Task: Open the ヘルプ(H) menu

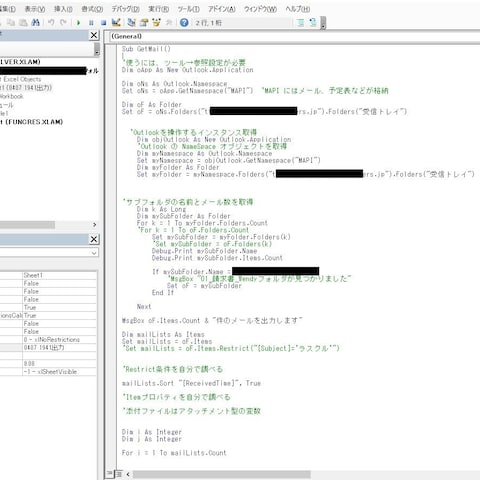Action: pyautogui.click(x=297, y=9)
